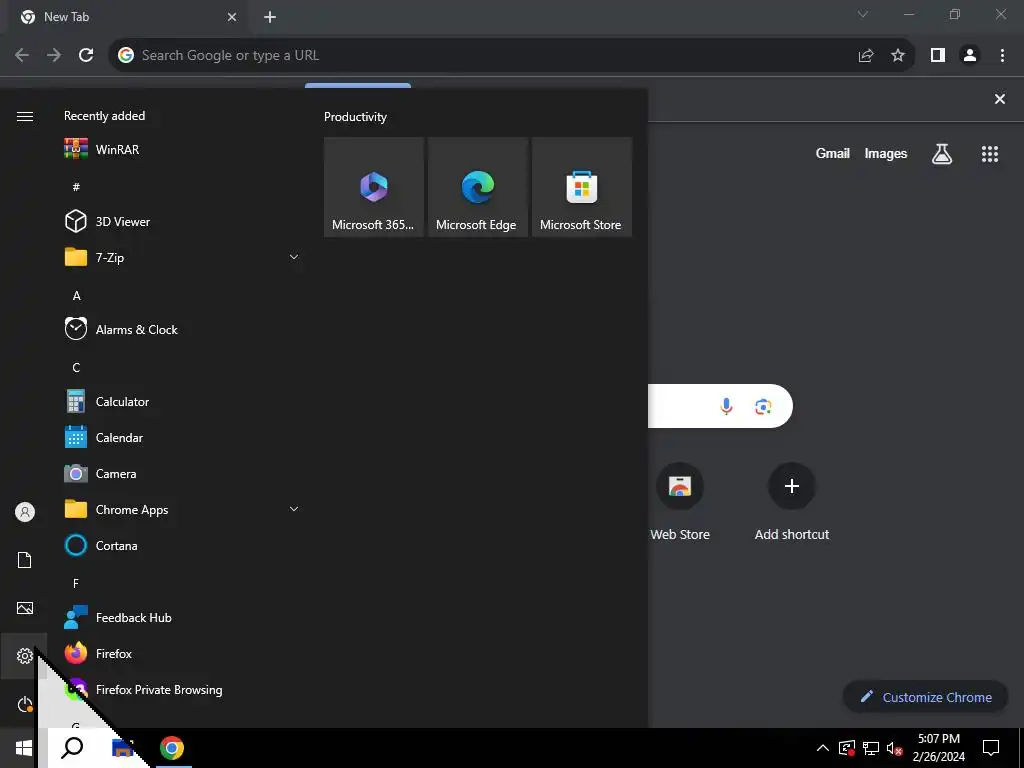1024x768 pixels.
Task: Open Chrome profile avatar
Action: [x=970, y=56]
